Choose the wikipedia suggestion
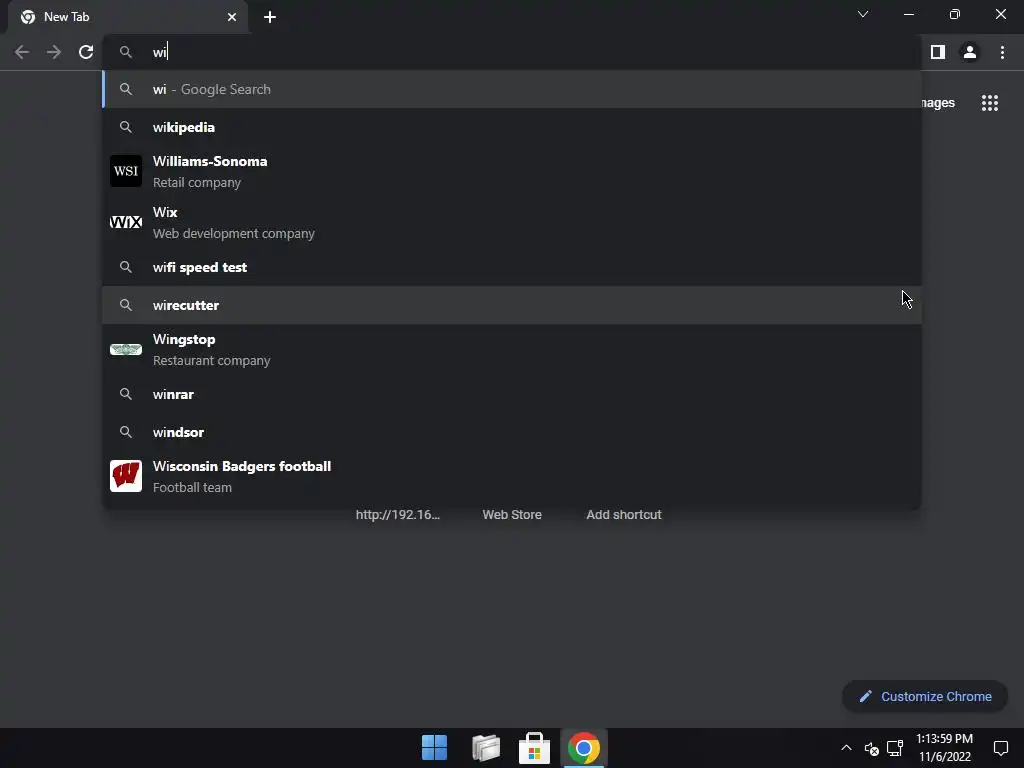 (x=512, y=127)
